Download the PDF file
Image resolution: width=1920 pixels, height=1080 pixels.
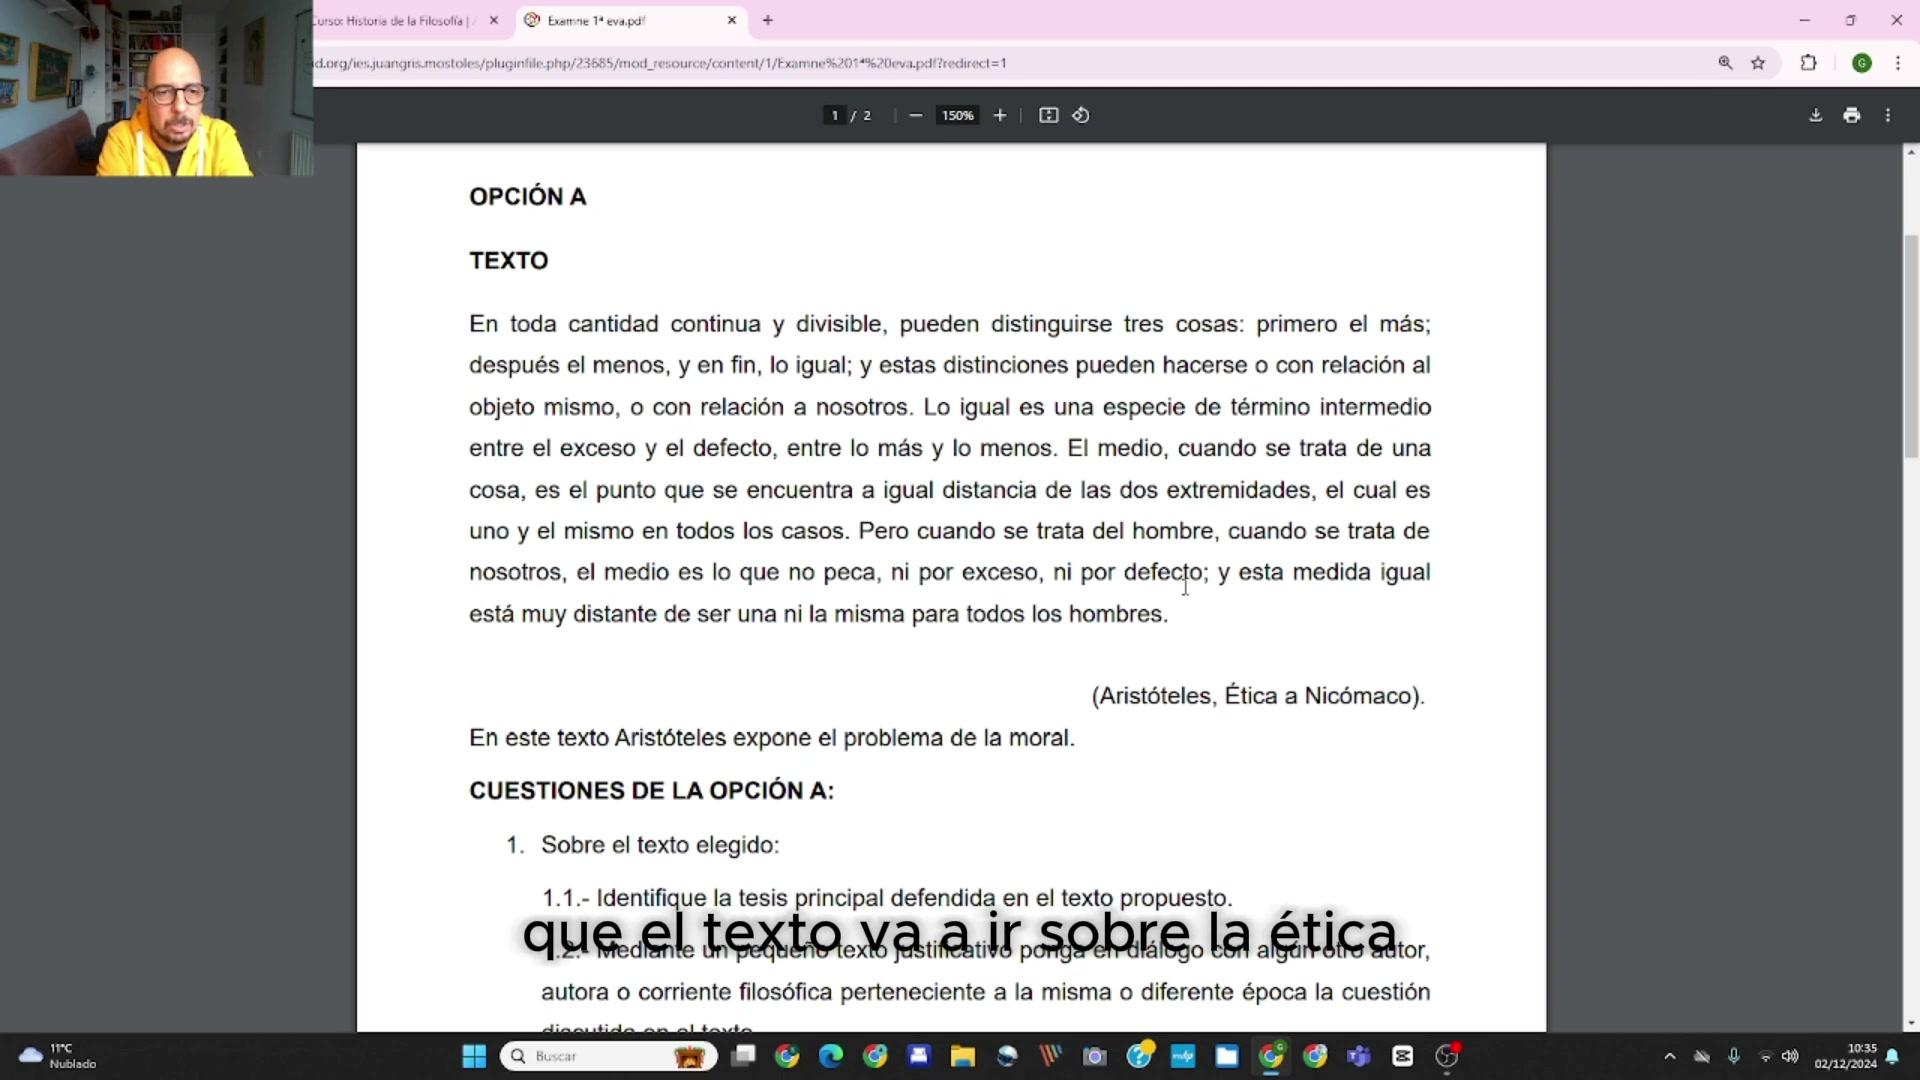tap(1815, 115)
